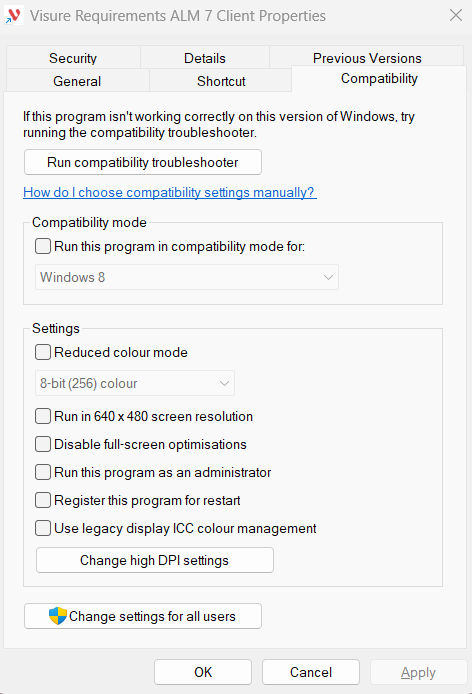Open the Windows 8 compatibility dropdown

click(187, 277)
